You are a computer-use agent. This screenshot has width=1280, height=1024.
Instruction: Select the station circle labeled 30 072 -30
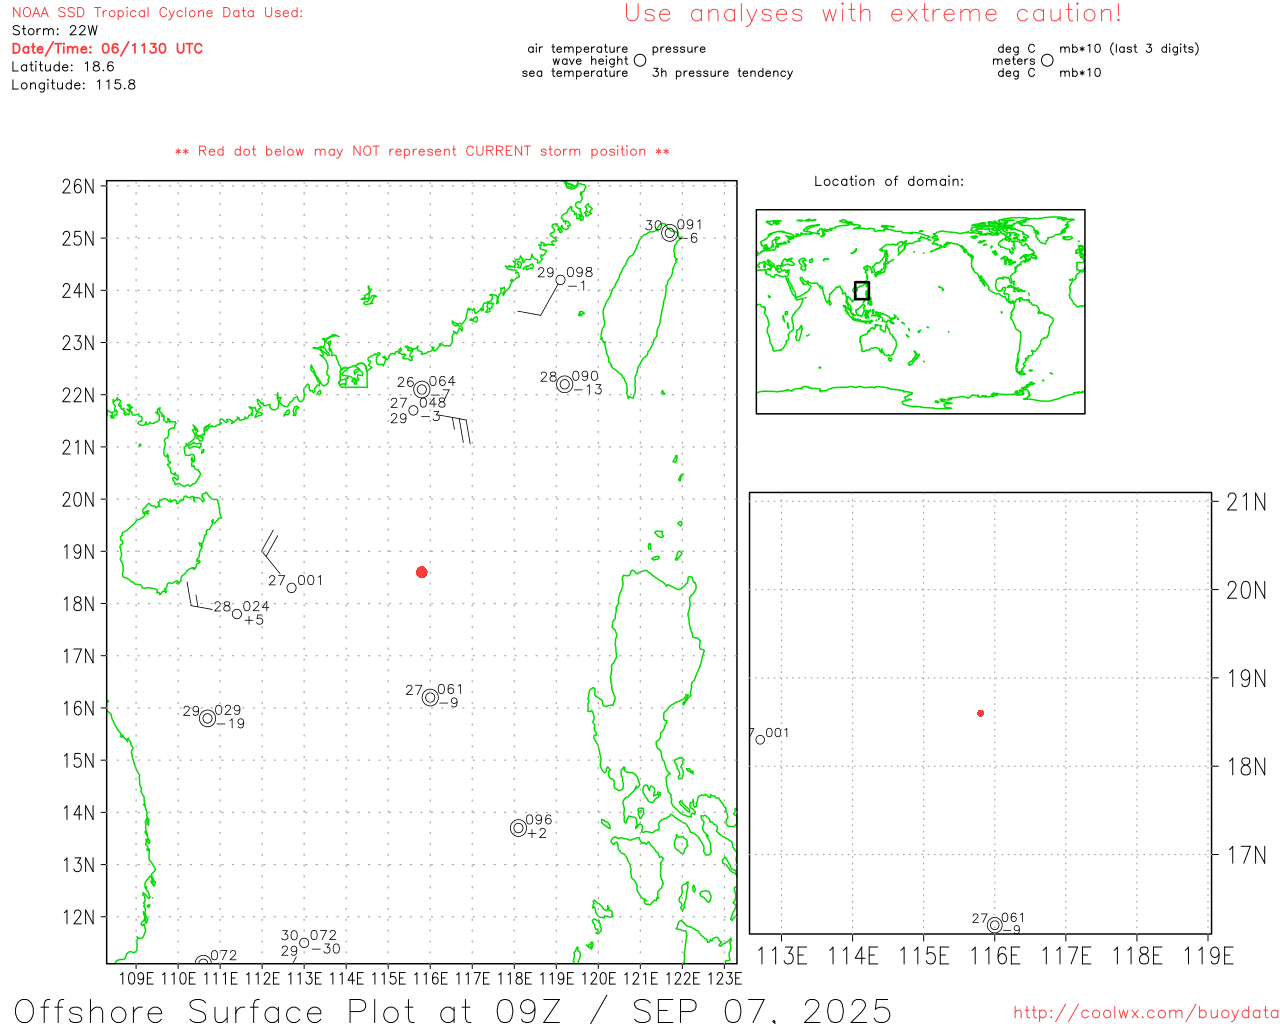[x=304, y=943]
